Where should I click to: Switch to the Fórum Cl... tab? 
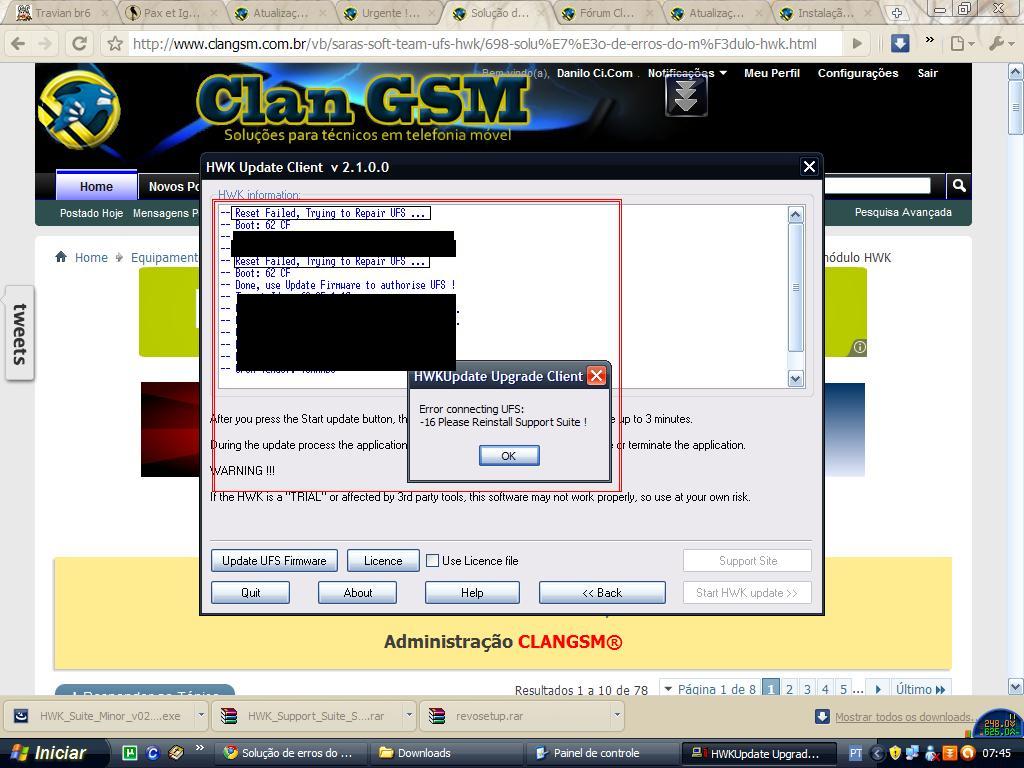tap(607, 12)
